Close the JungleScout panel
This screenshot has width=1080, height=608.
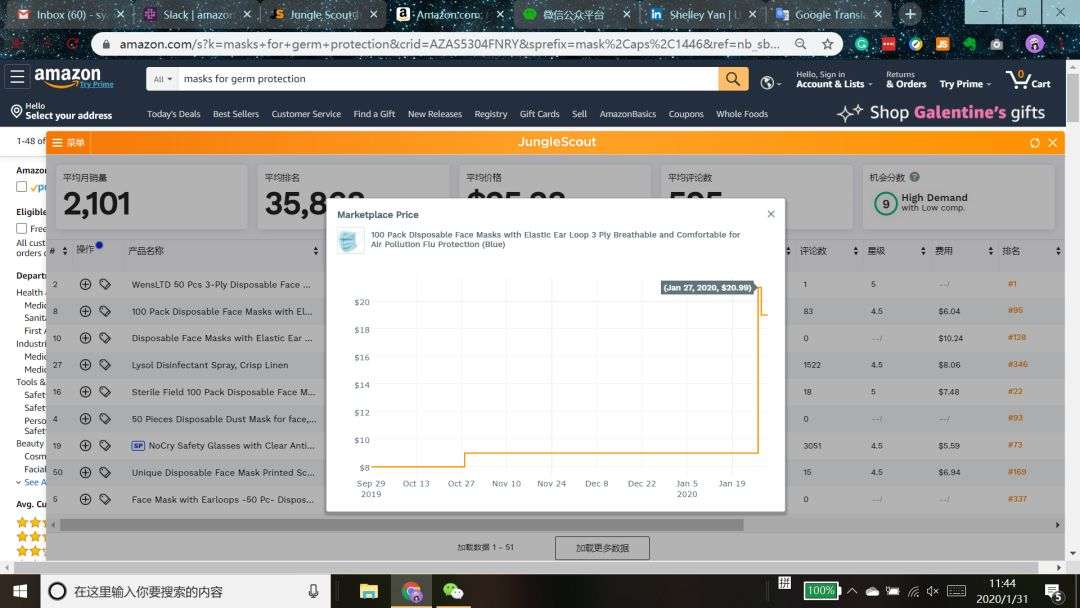(x=1052, y=143)
